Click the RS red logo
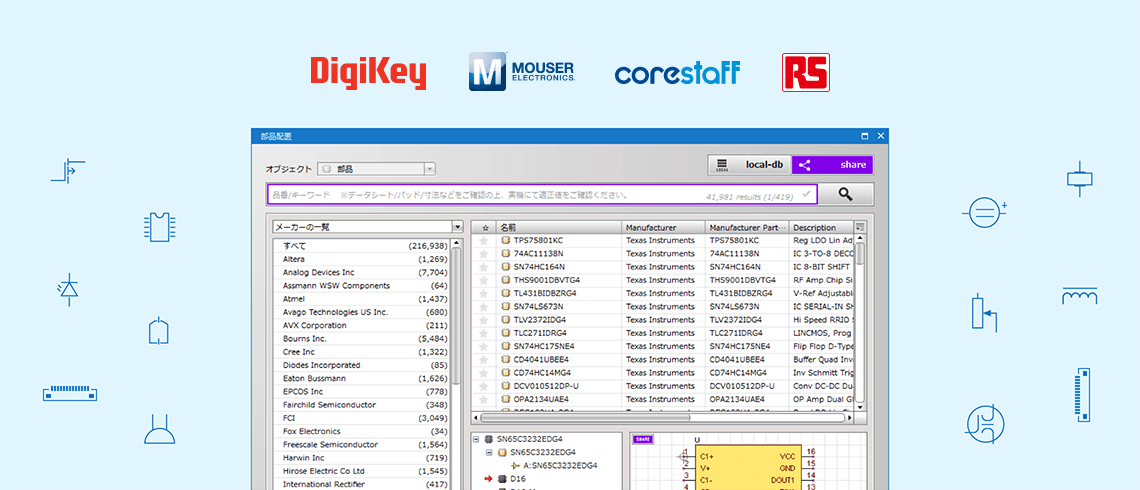 [806, 73]
